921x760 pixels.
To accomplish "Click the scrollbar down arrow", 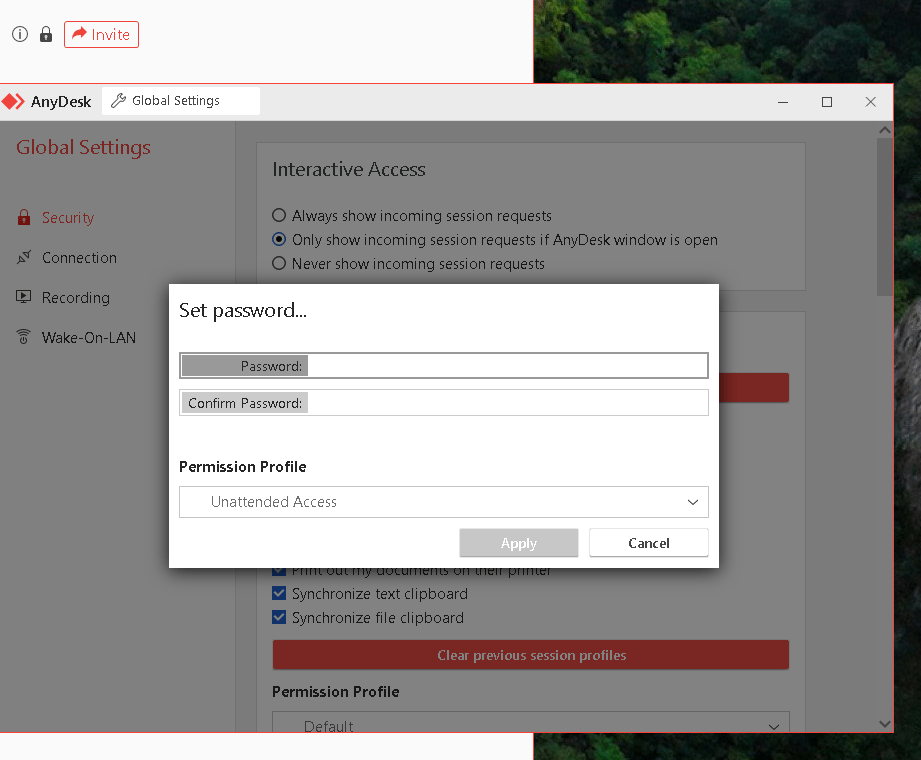I will click(x=885, y=724).
